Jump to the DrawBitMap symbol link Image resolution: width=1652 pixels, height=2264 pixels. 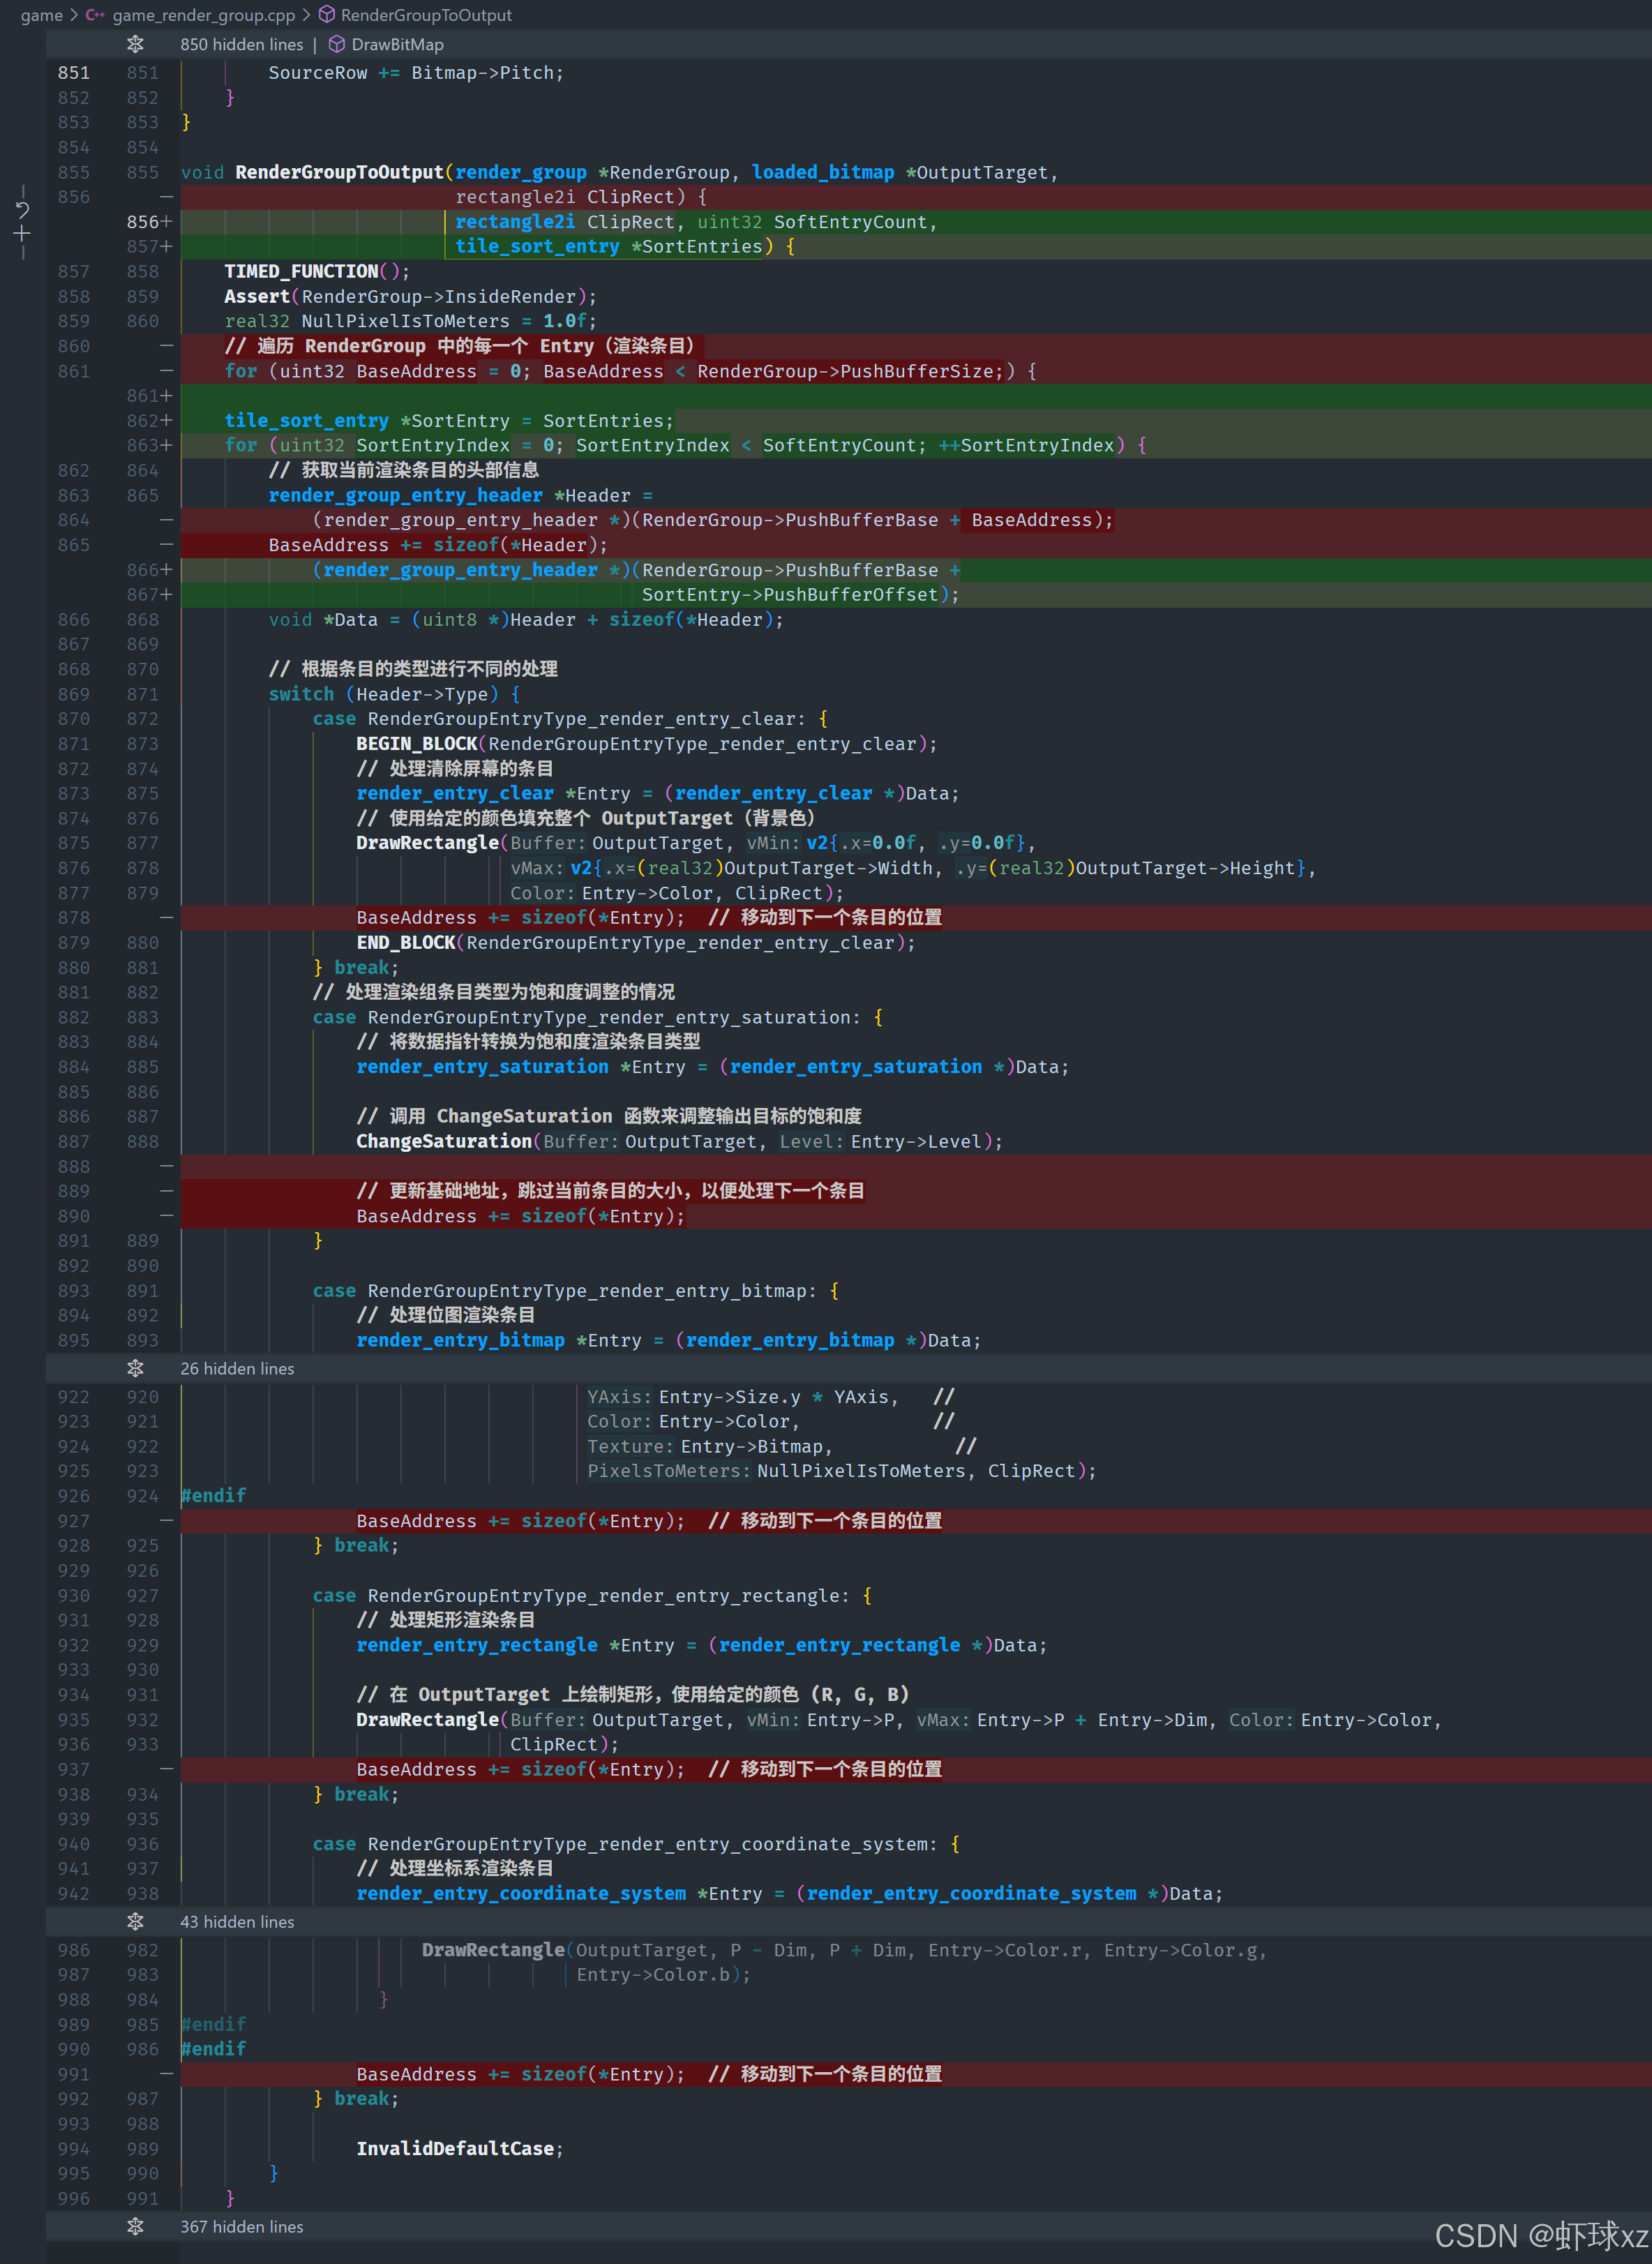point(397,44)
